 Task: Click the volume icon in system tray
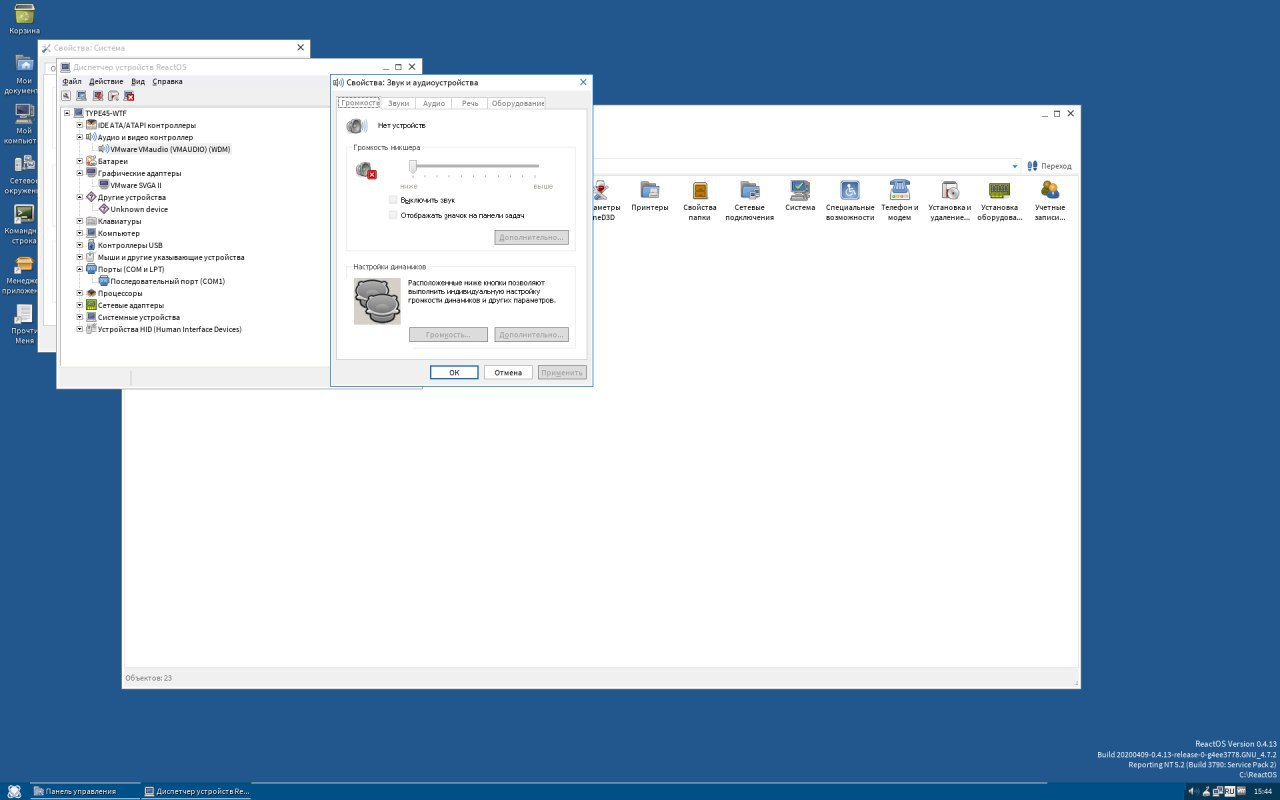1192,791
